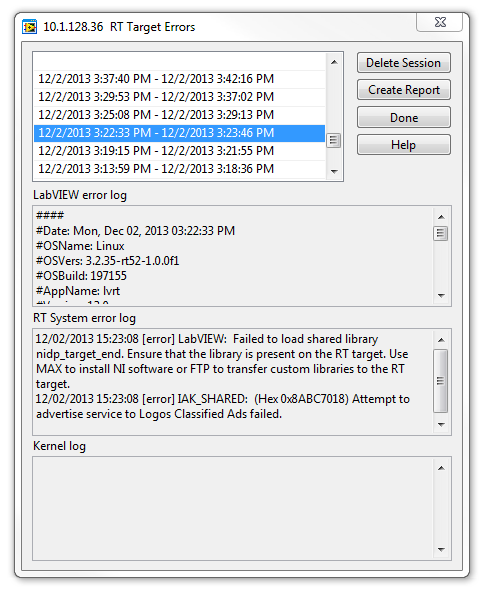Open Help for RT Target Errors

coord(403,145)
